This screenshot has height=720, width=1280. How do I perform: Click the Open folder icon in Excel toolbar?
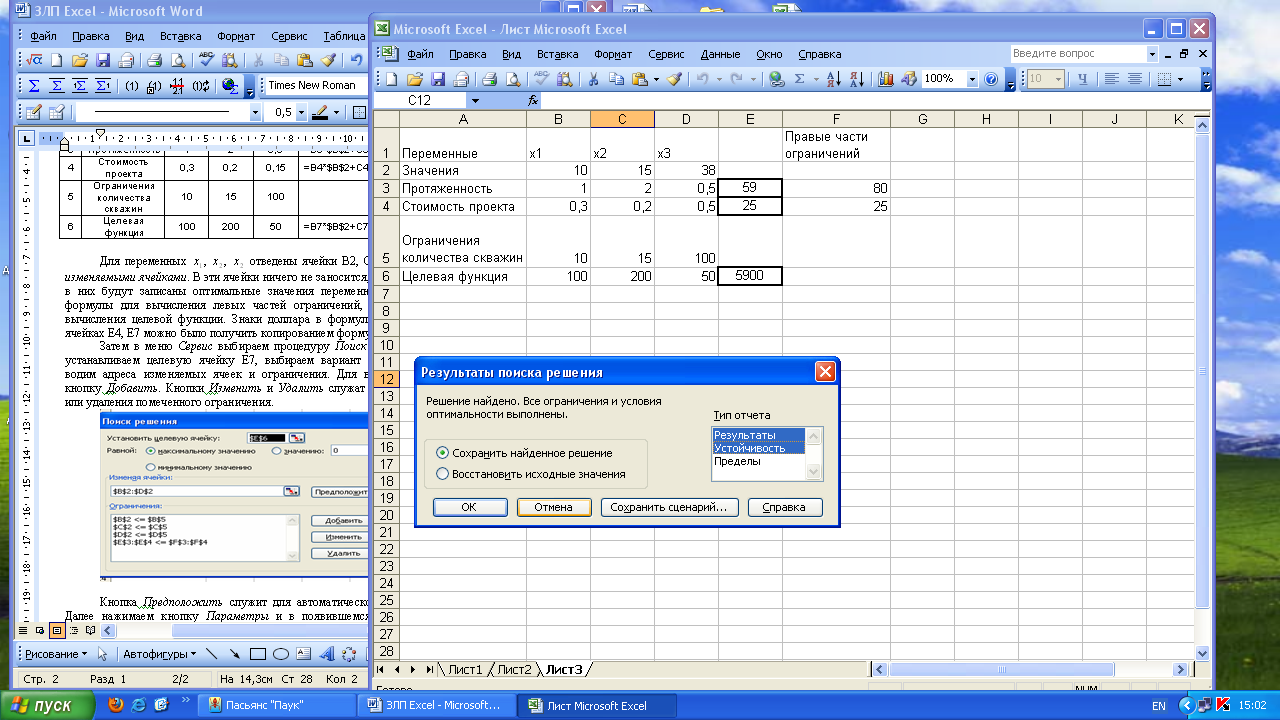pos(414,79)
